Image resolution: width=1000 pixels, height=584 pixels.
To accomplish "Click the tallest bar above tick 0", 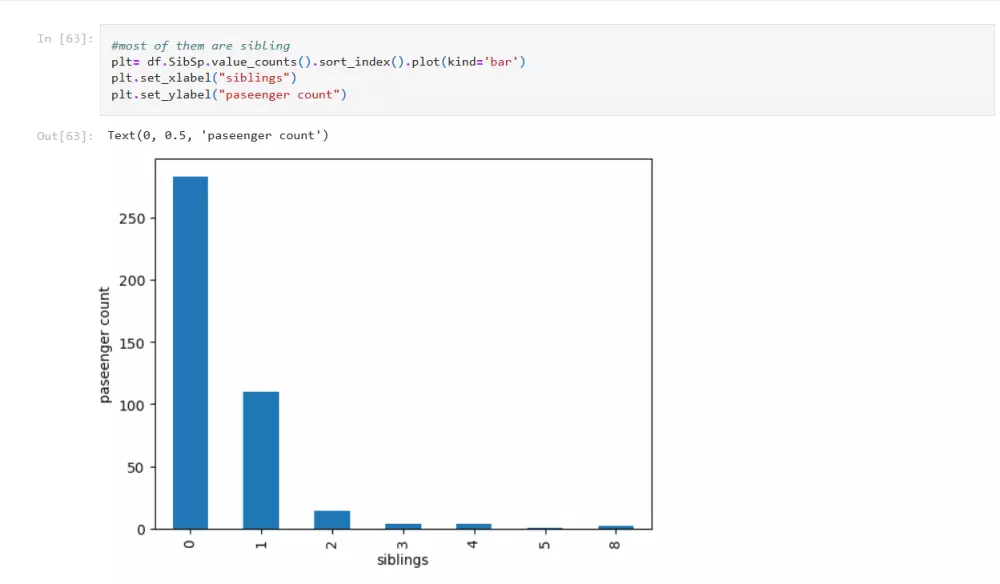I will coord(189,350).
